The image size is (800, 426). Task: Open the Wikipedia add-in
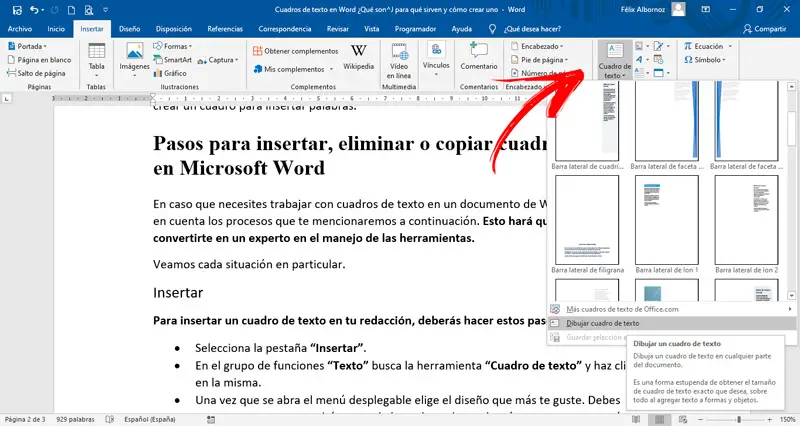click(358, 57)
